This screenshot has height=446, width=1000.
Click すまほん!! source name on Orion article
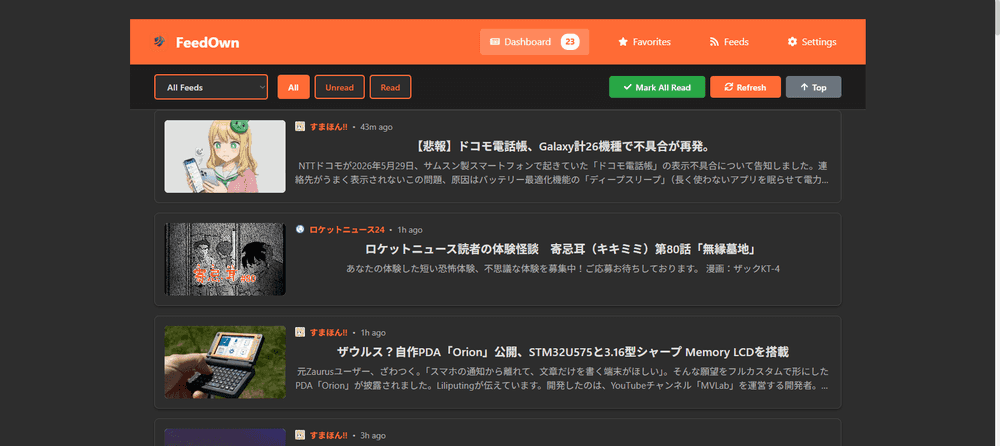coord(328,332)
